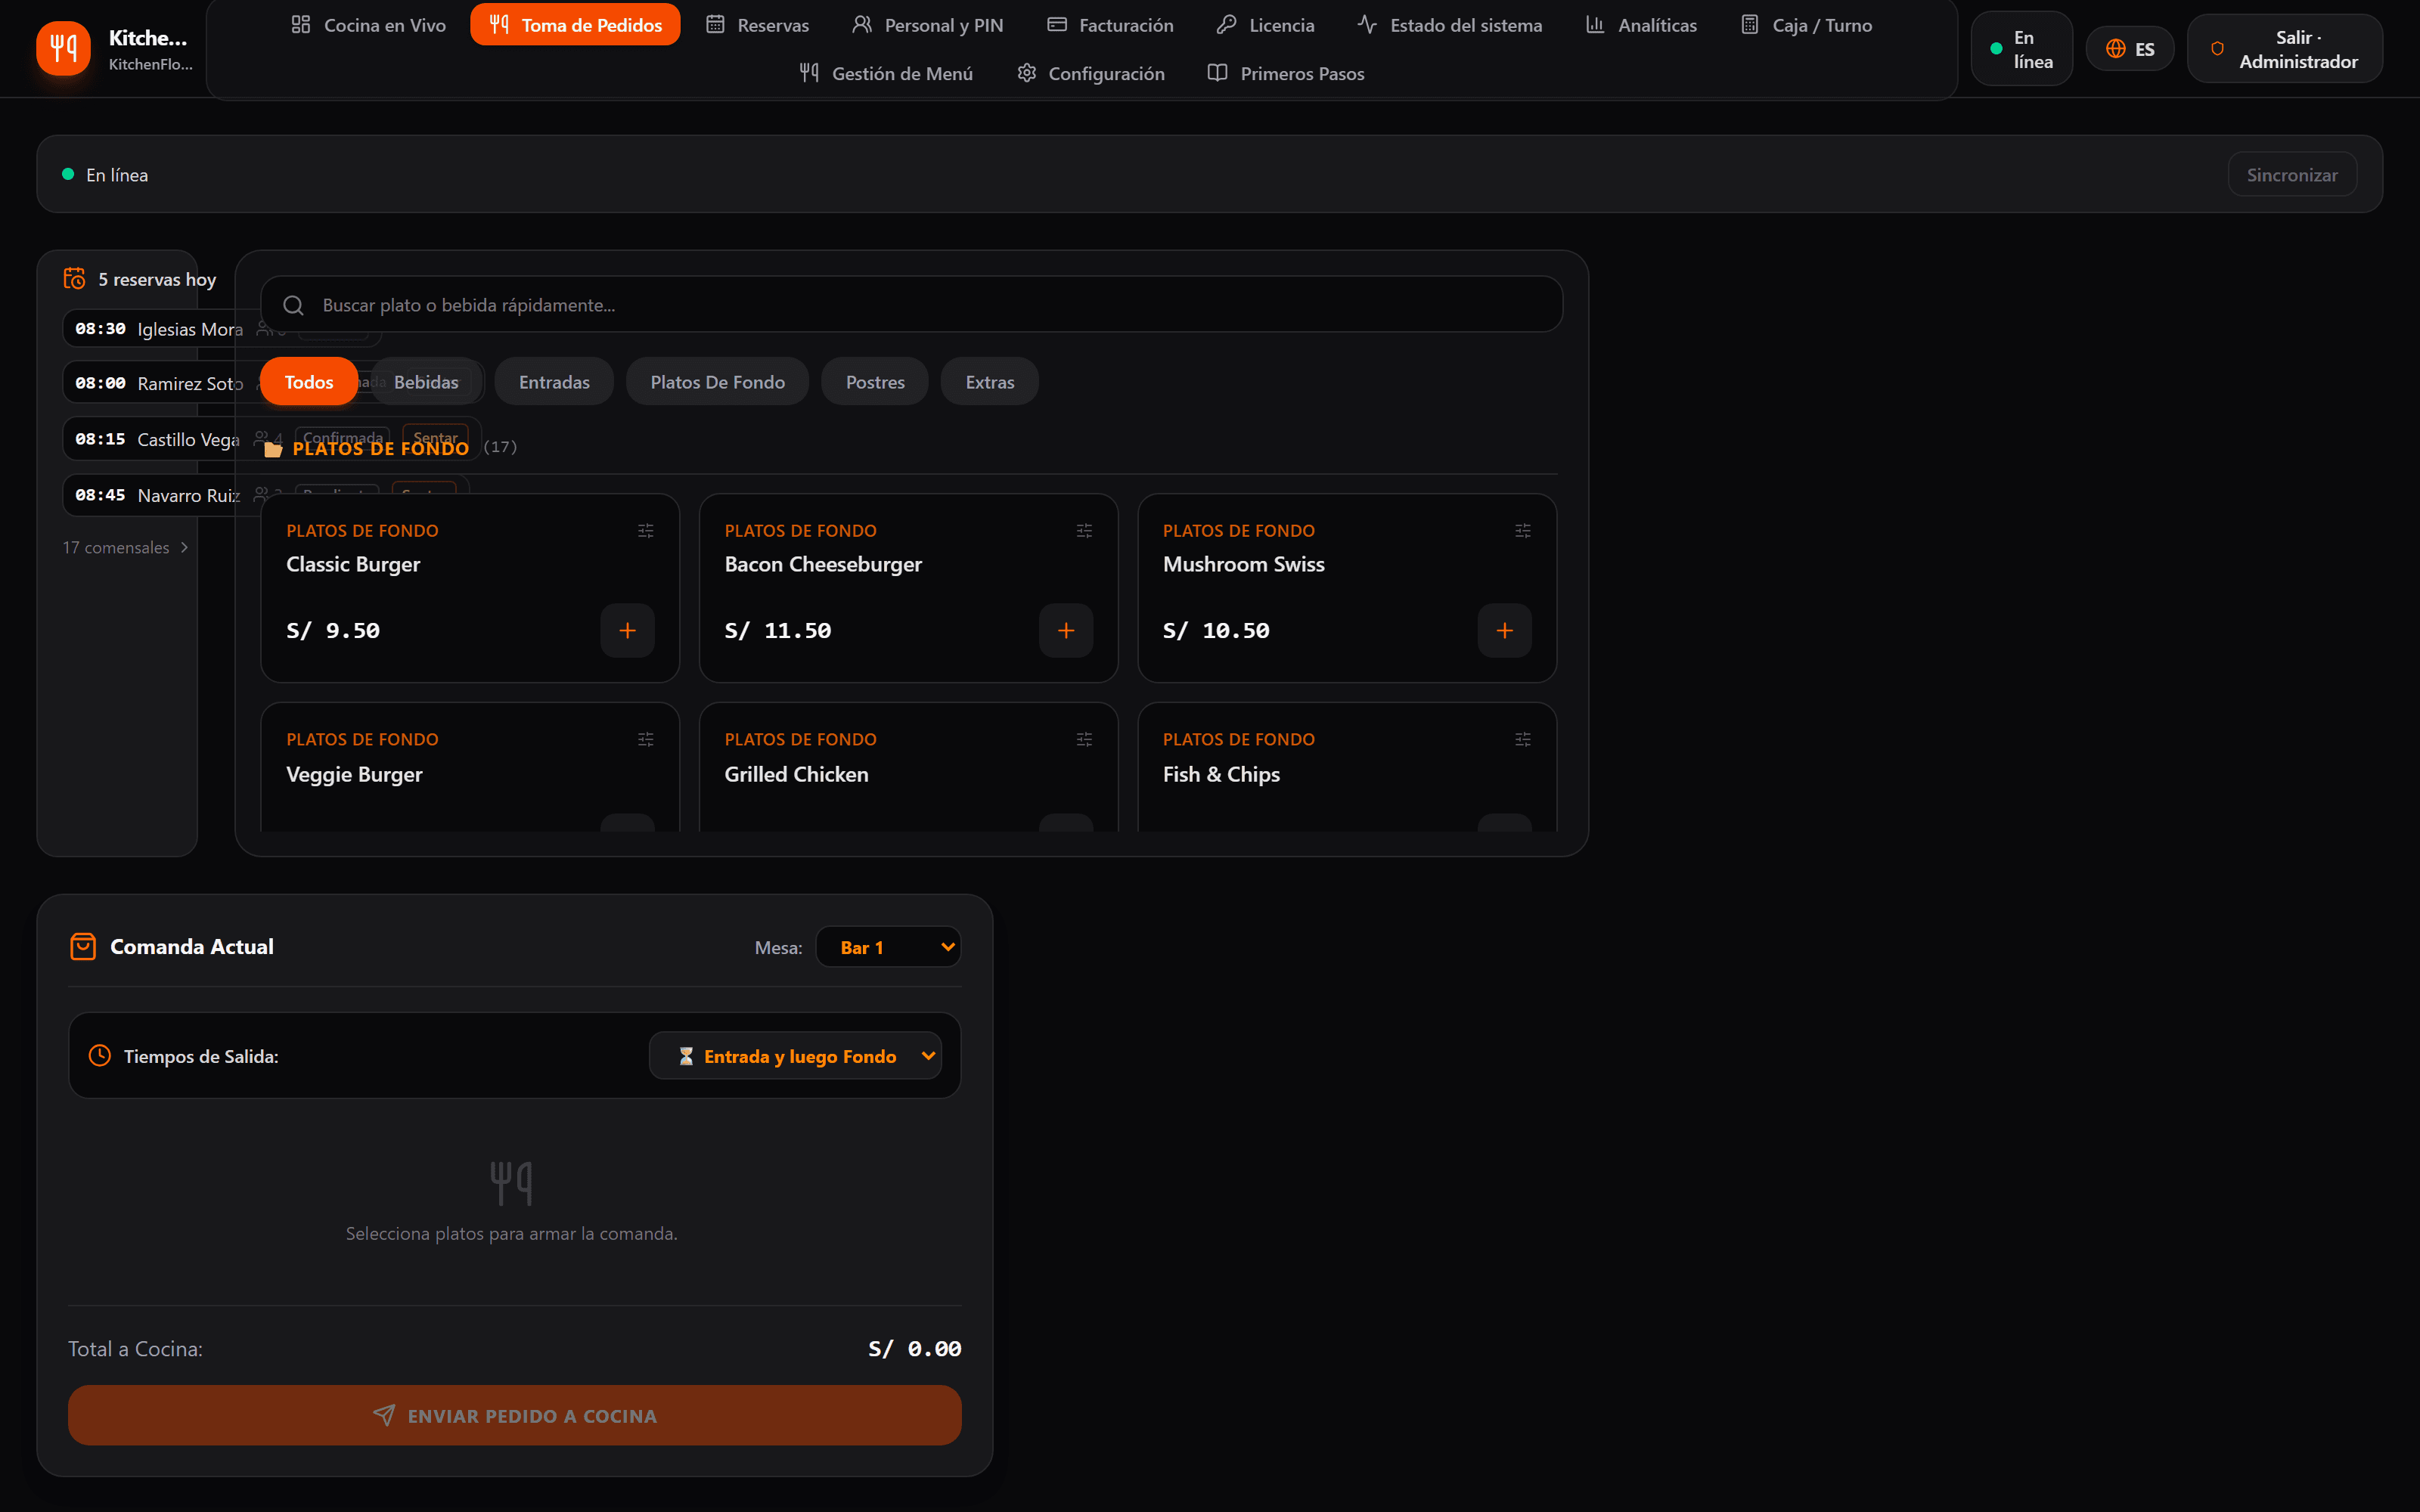This screenshot has height=1512, width=2420.
Task: Open the Licencia page
Action: coord(1265,25)
